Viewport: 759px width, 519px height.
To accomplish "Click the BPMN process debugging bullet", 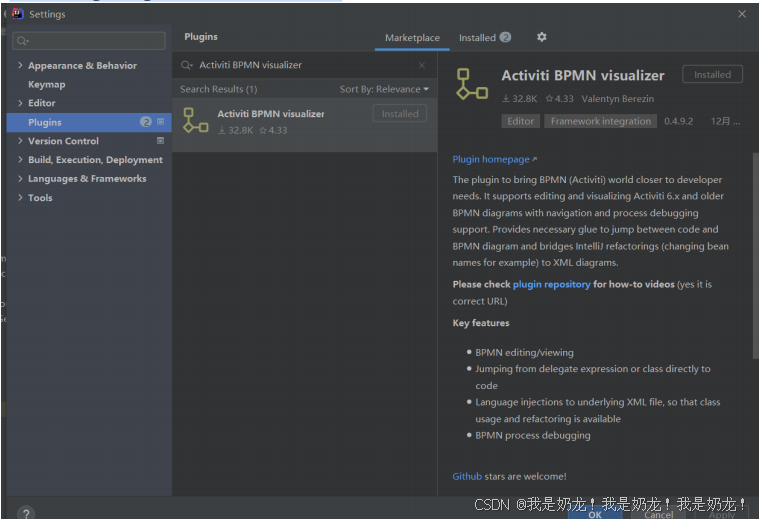I will pos(532,435).
